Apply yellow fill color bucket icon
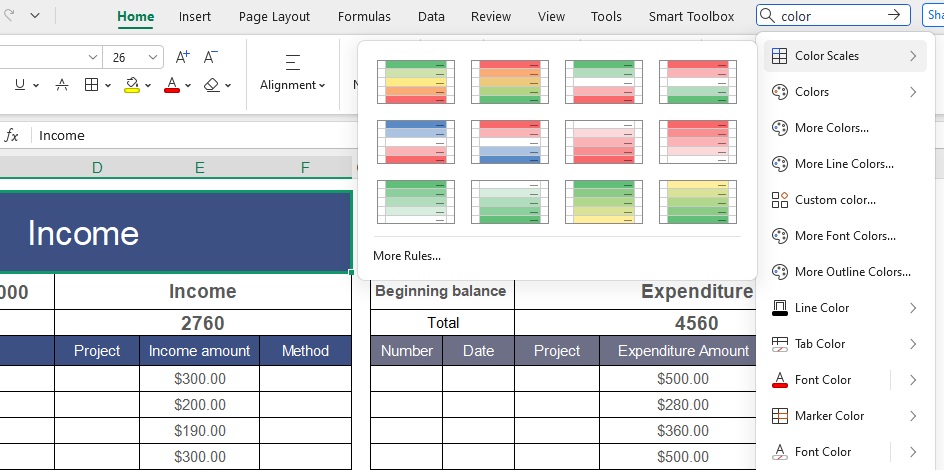Viewport: 944px width, 470px height. (132, 85)
